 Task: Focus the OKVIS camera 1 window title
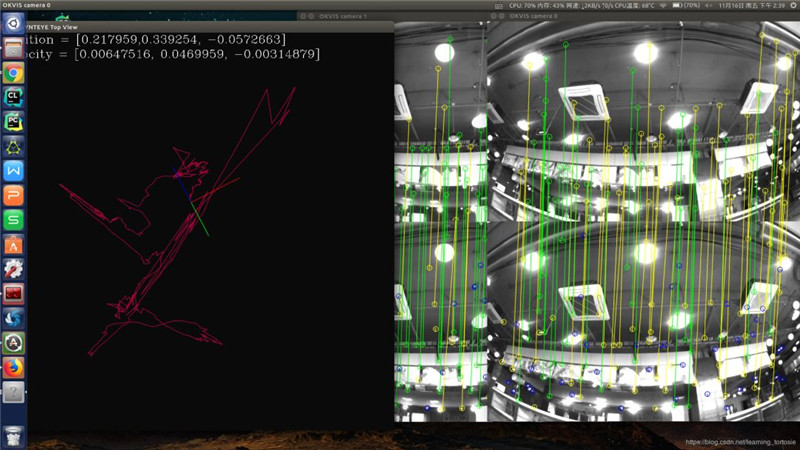pos(342,17)
